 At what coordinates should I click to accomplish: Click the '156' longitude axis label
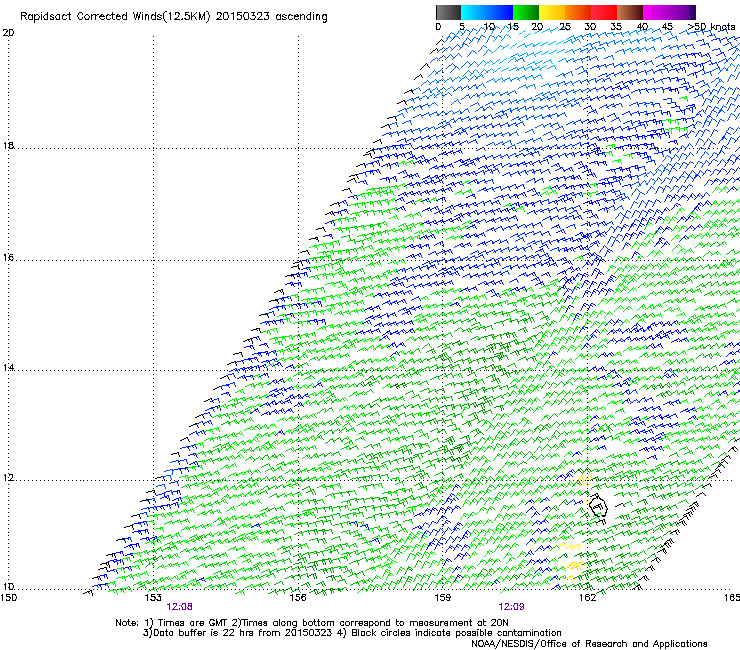pyautogui.click(x=298, y=598)
